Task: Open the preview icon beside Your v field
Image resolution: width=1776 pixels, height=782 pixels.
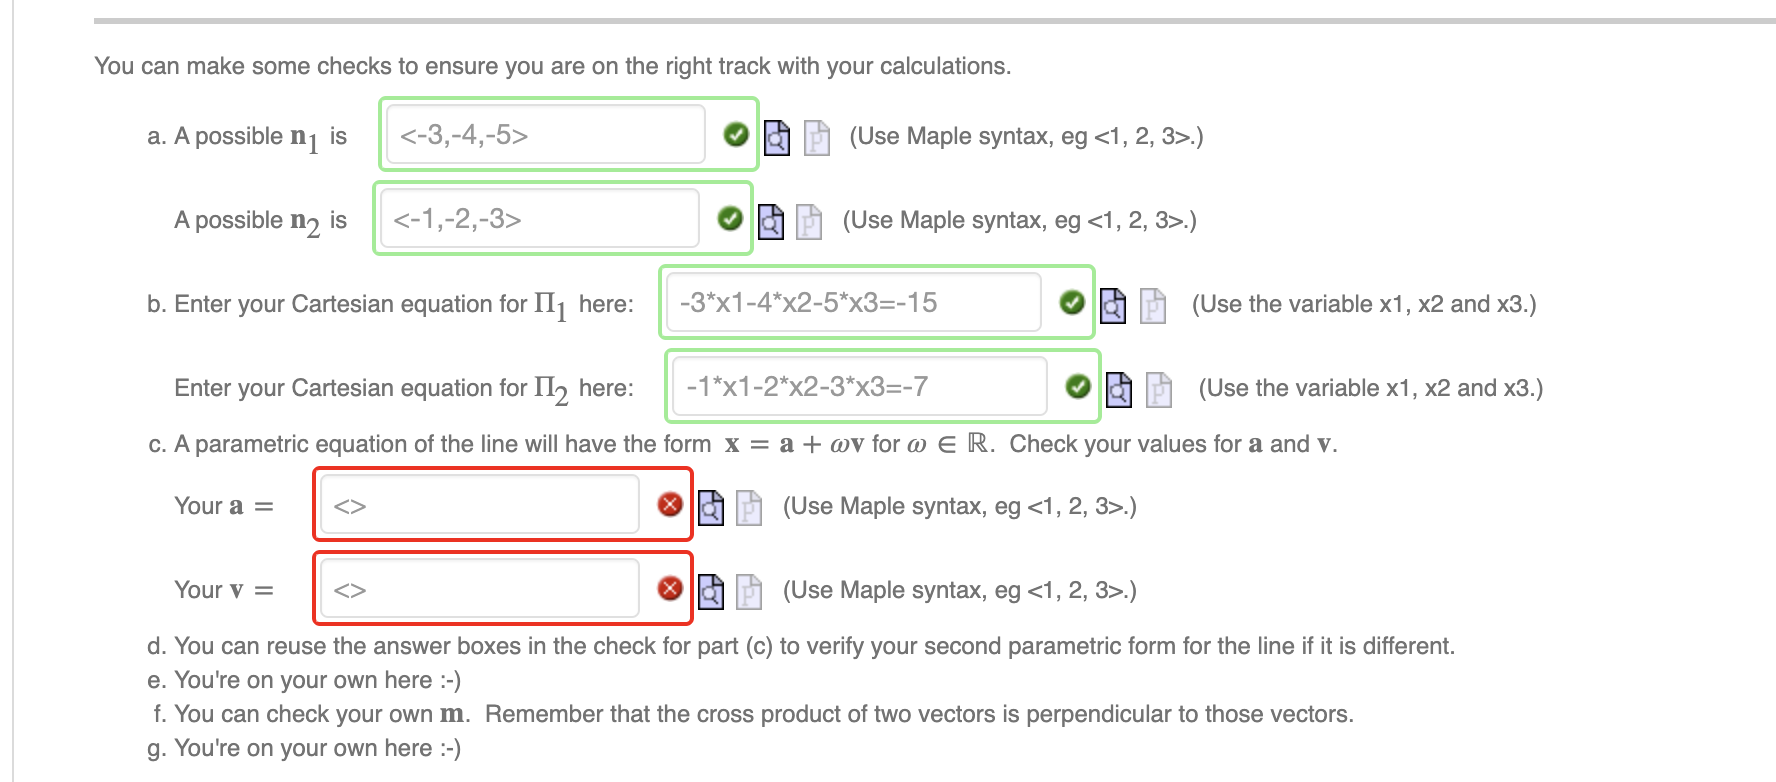Action: point(710,591)
